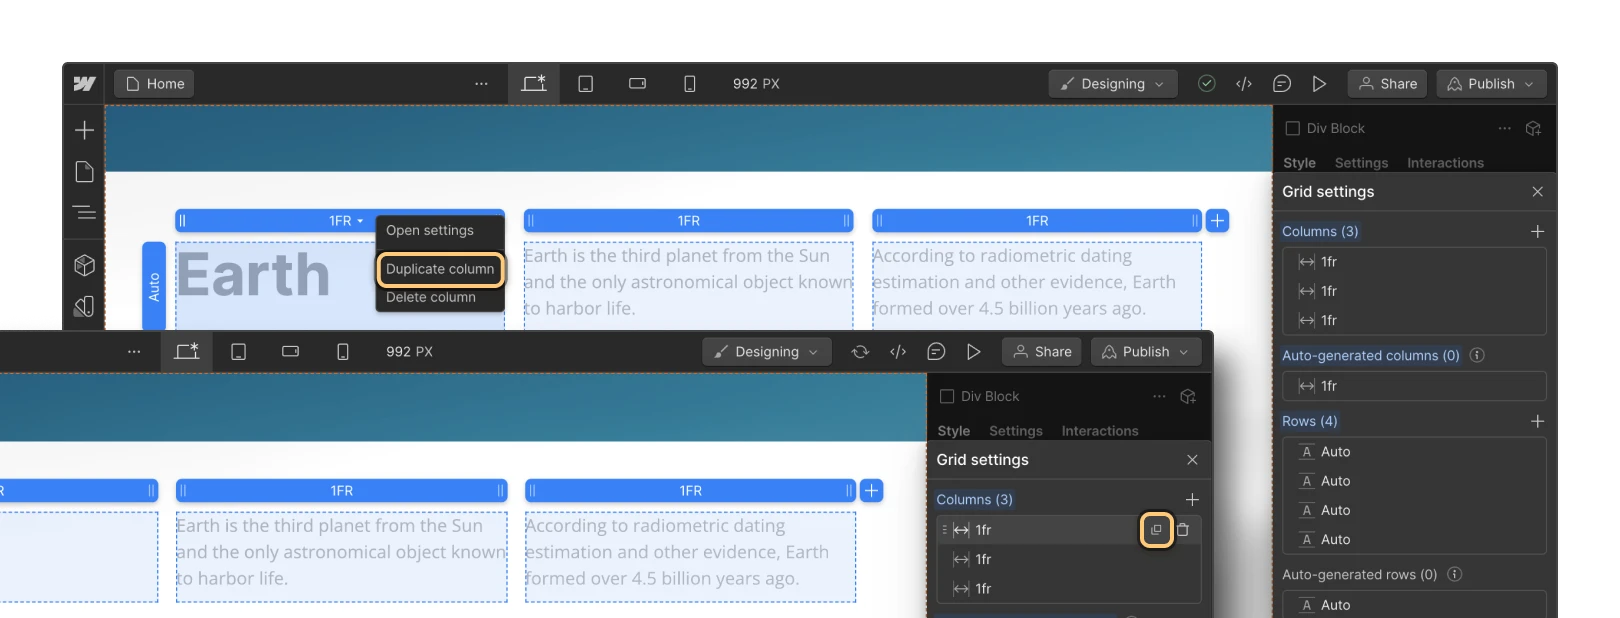Open the Add elements panel
The height and width of the screenshot is (618, 1620).
pos(85,130)
